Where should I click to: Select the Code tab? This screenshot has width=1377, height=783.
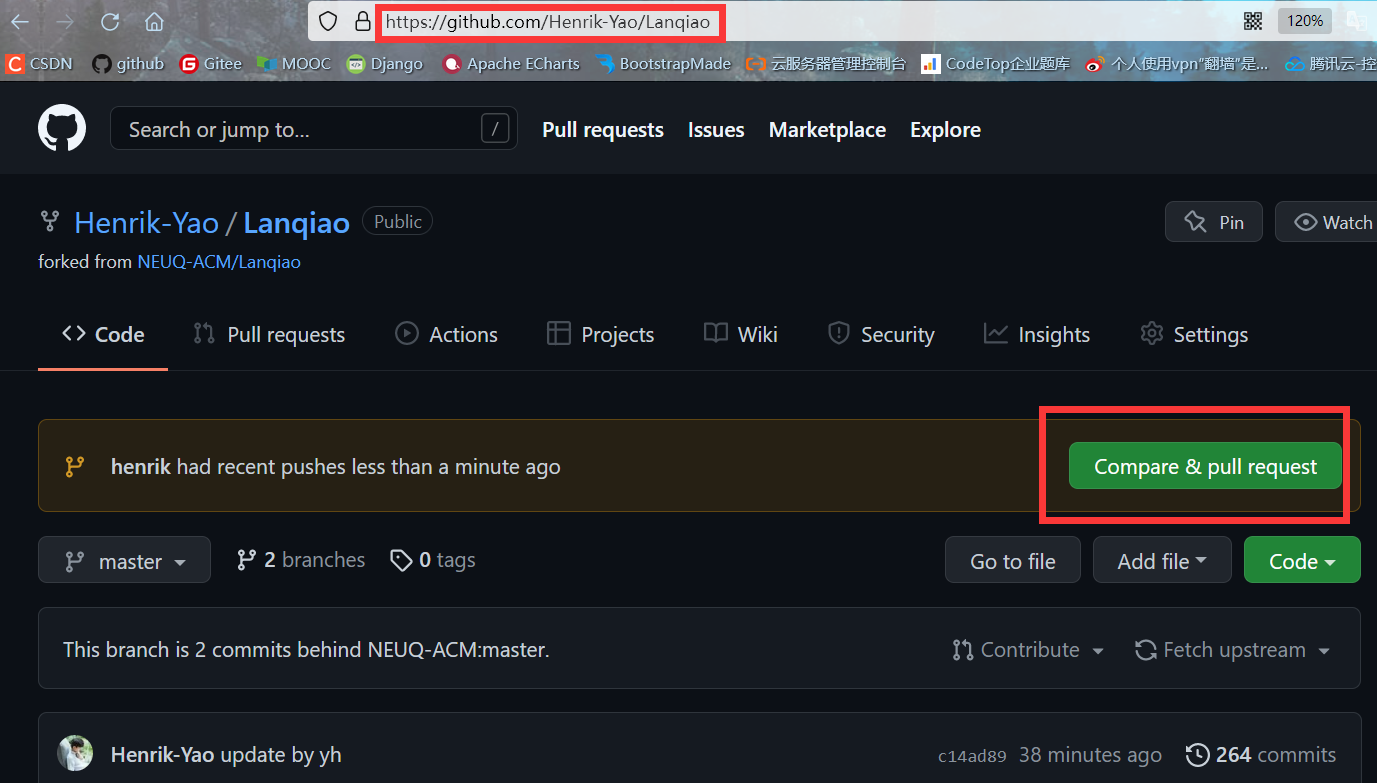tap(103, 334)
